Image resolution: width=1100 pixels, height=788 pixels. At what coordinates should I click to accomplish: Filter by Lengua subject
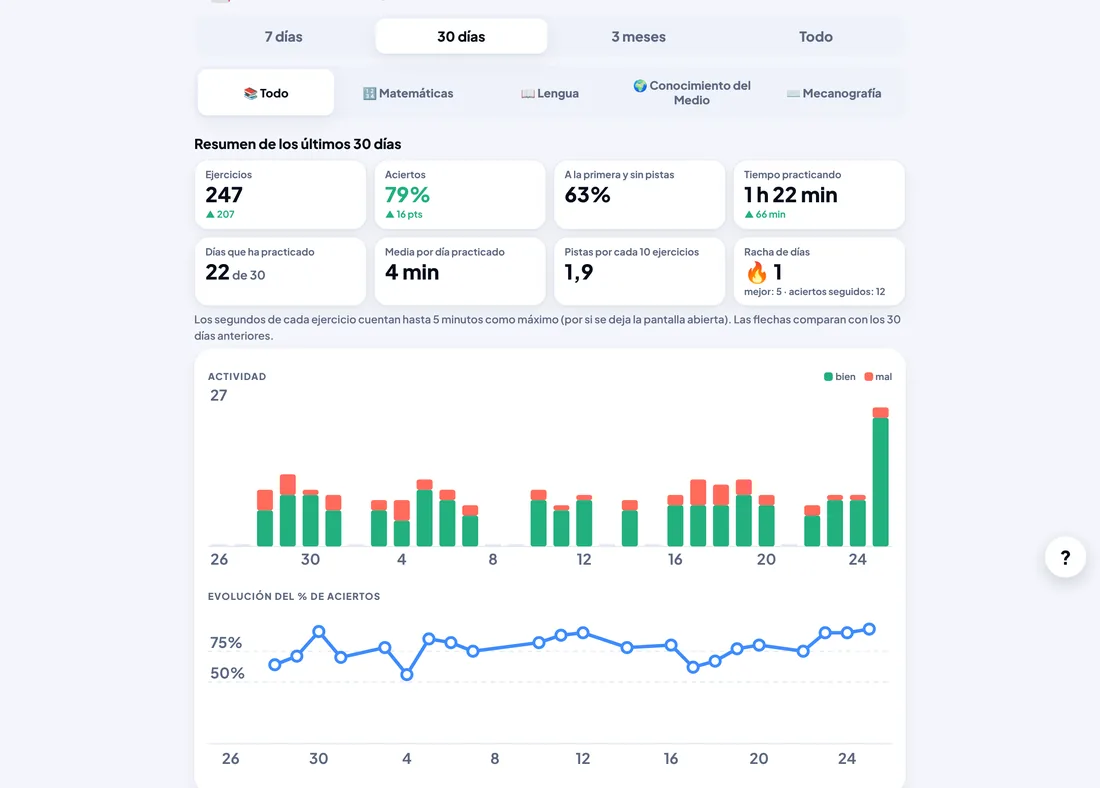[550, 93]
